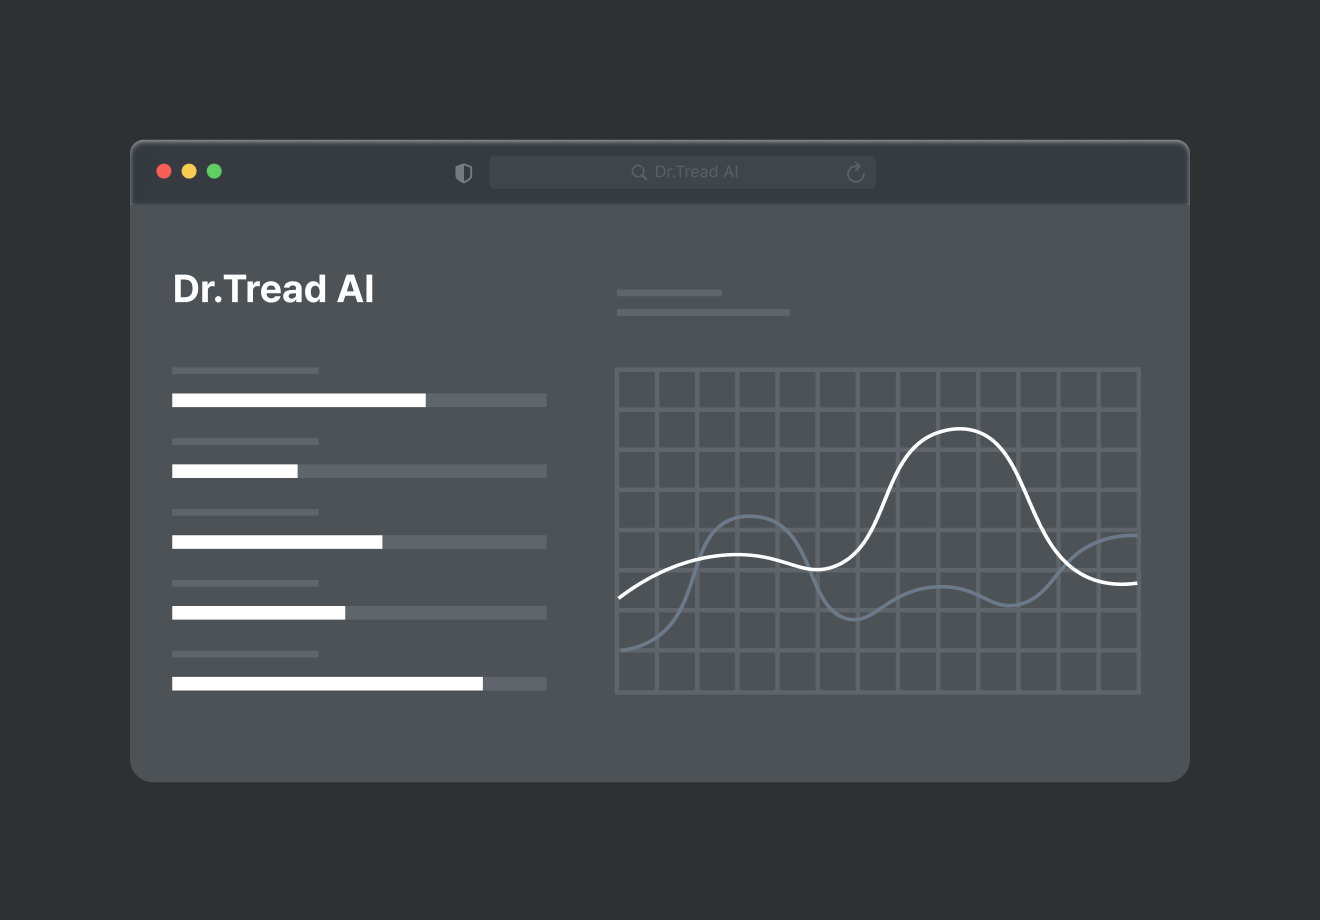Click the search magnifier icon in address bar
The image size is (1320, 920).
click(639, 172)
